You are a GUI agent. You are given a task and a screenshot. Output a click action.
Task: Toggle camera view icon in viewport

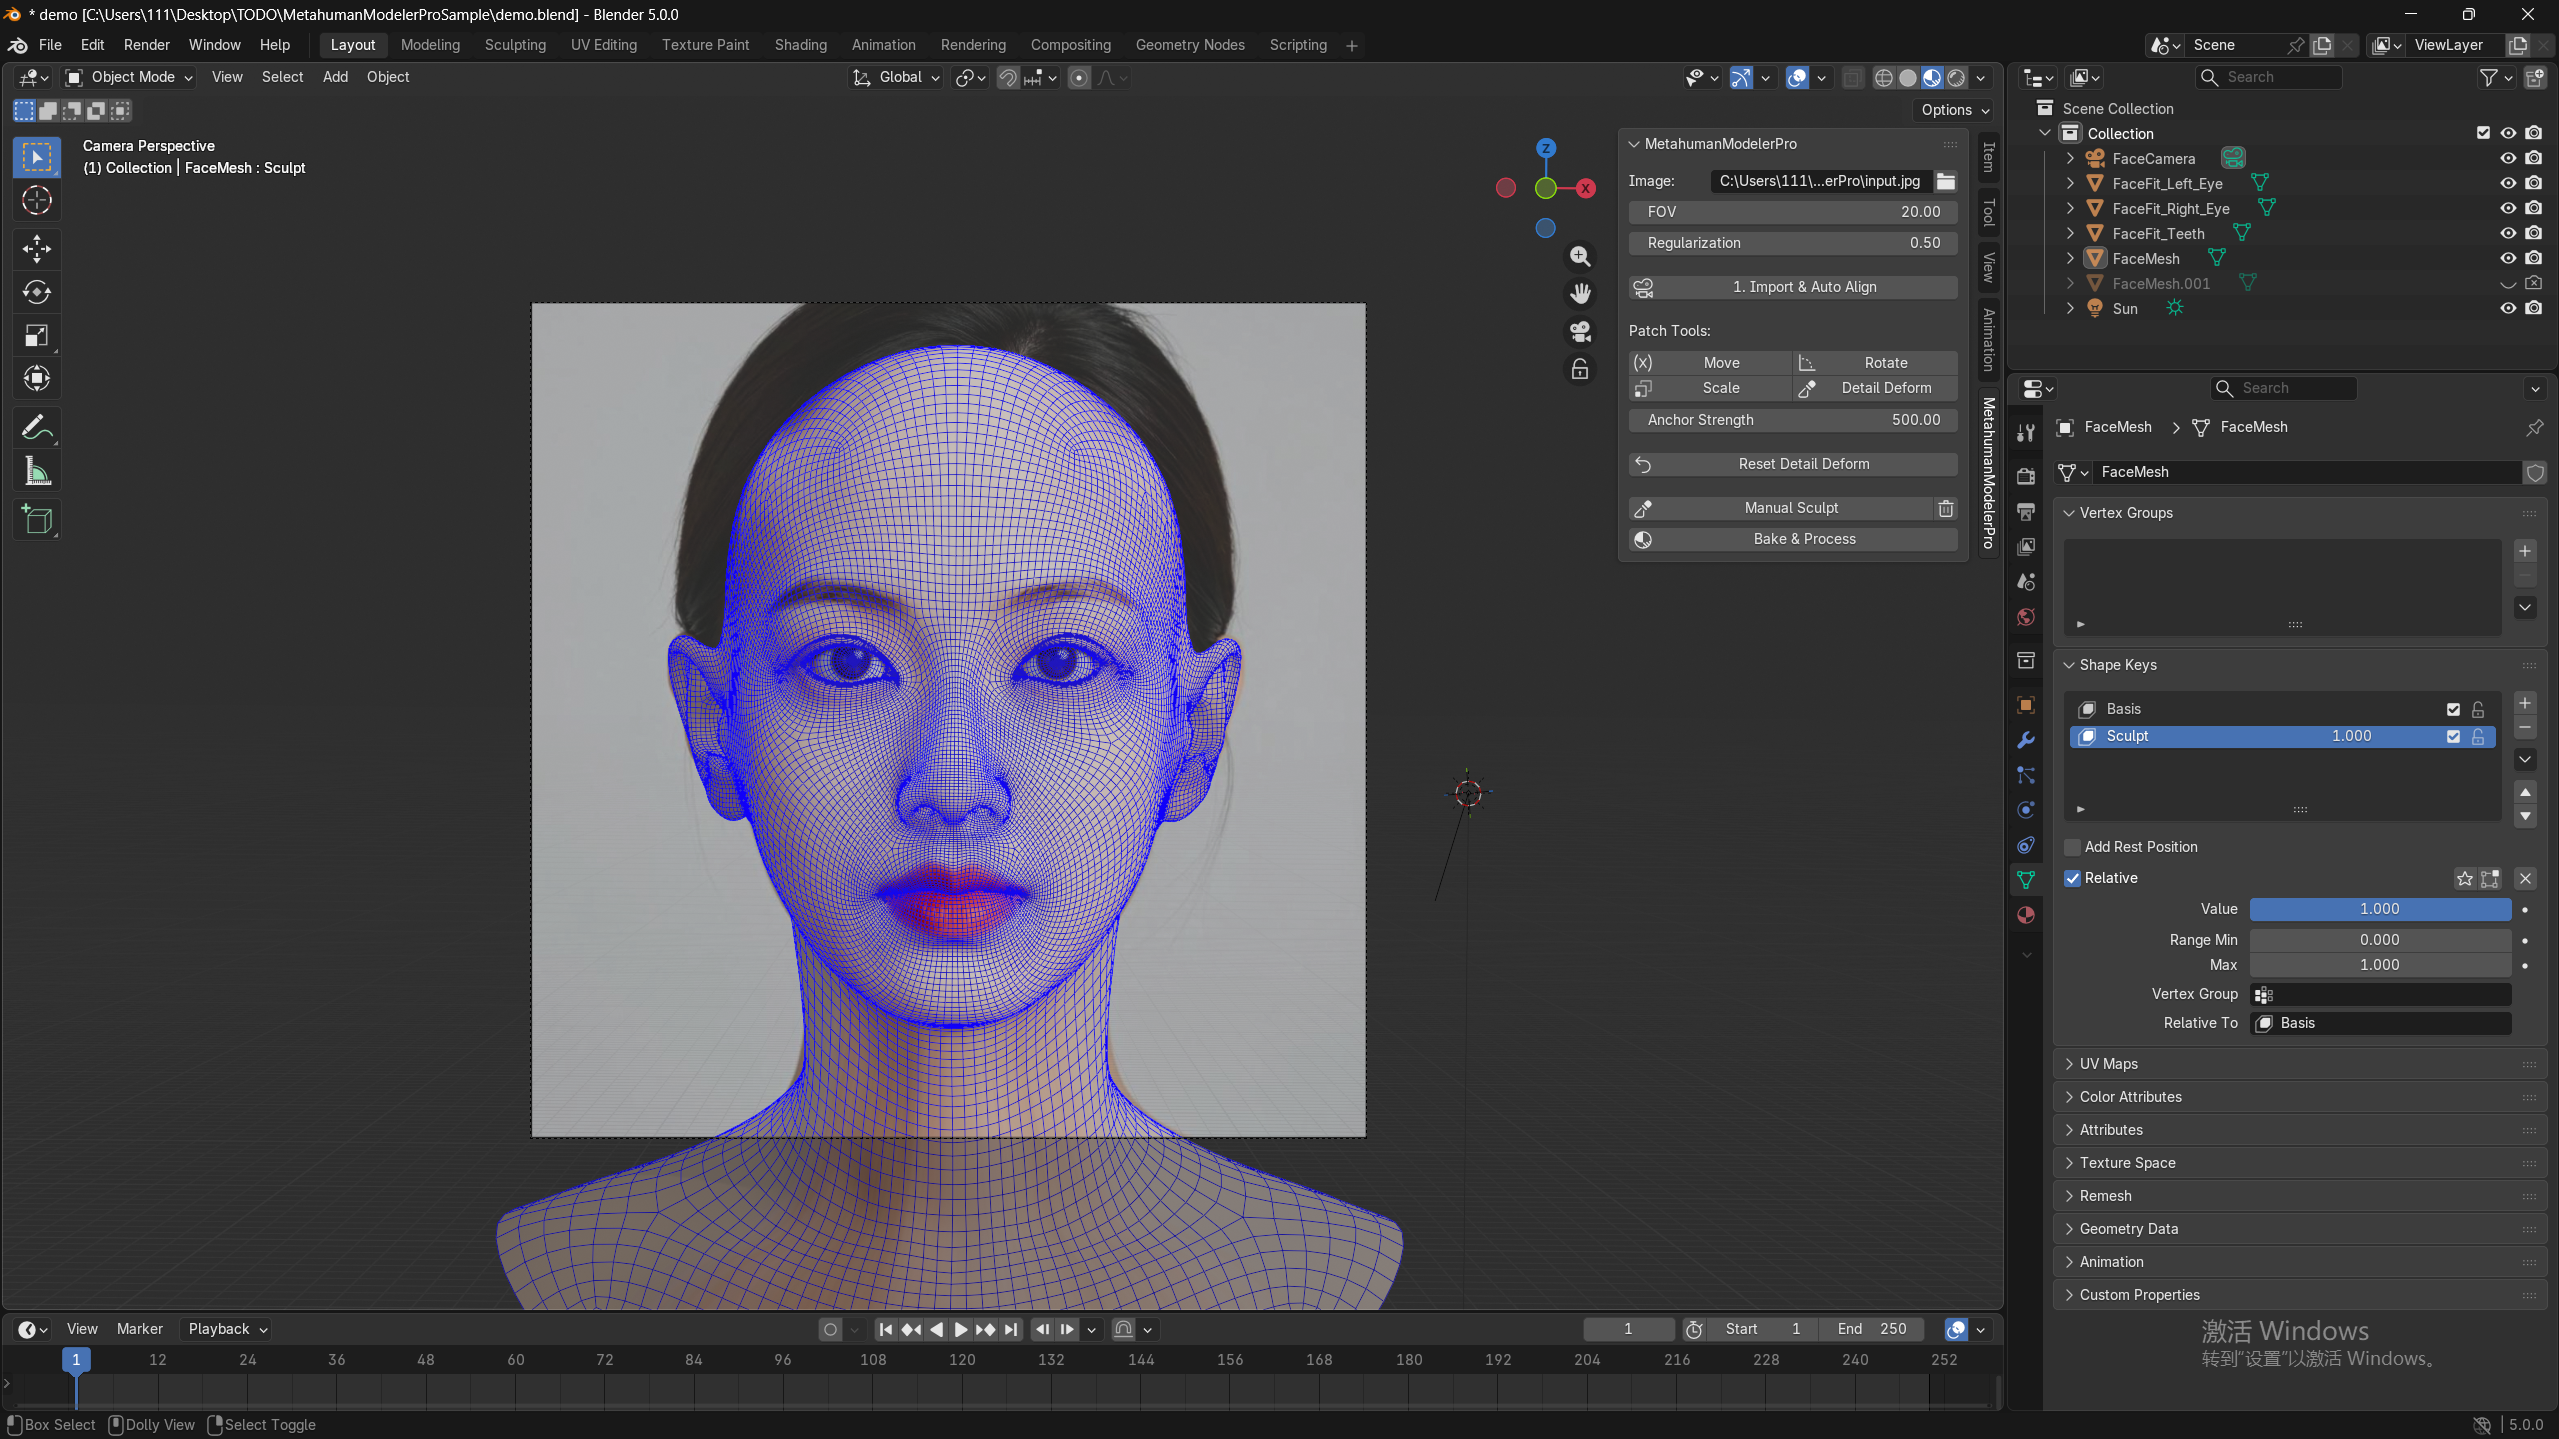pos(1580,332)
